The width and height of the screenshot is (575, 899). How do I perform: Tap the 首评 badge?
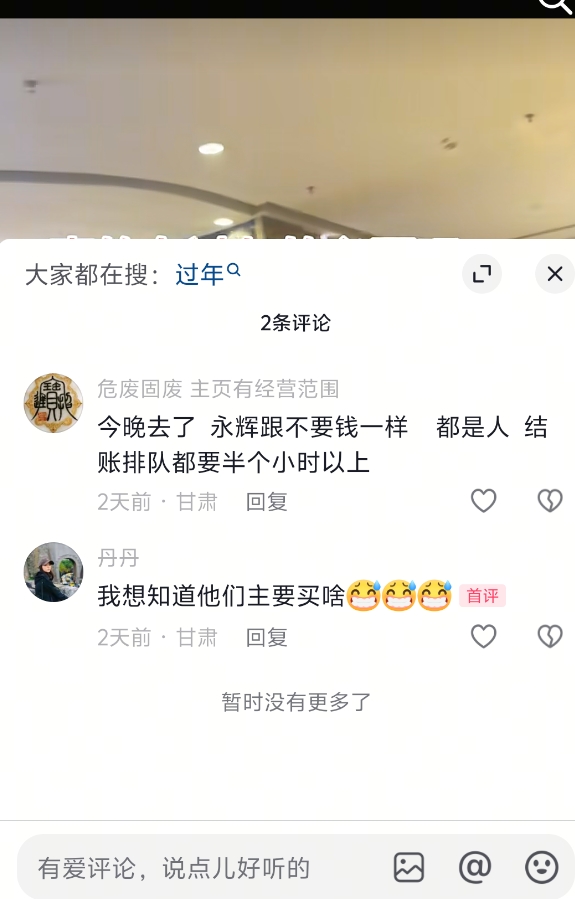click(x=482, y=596)
